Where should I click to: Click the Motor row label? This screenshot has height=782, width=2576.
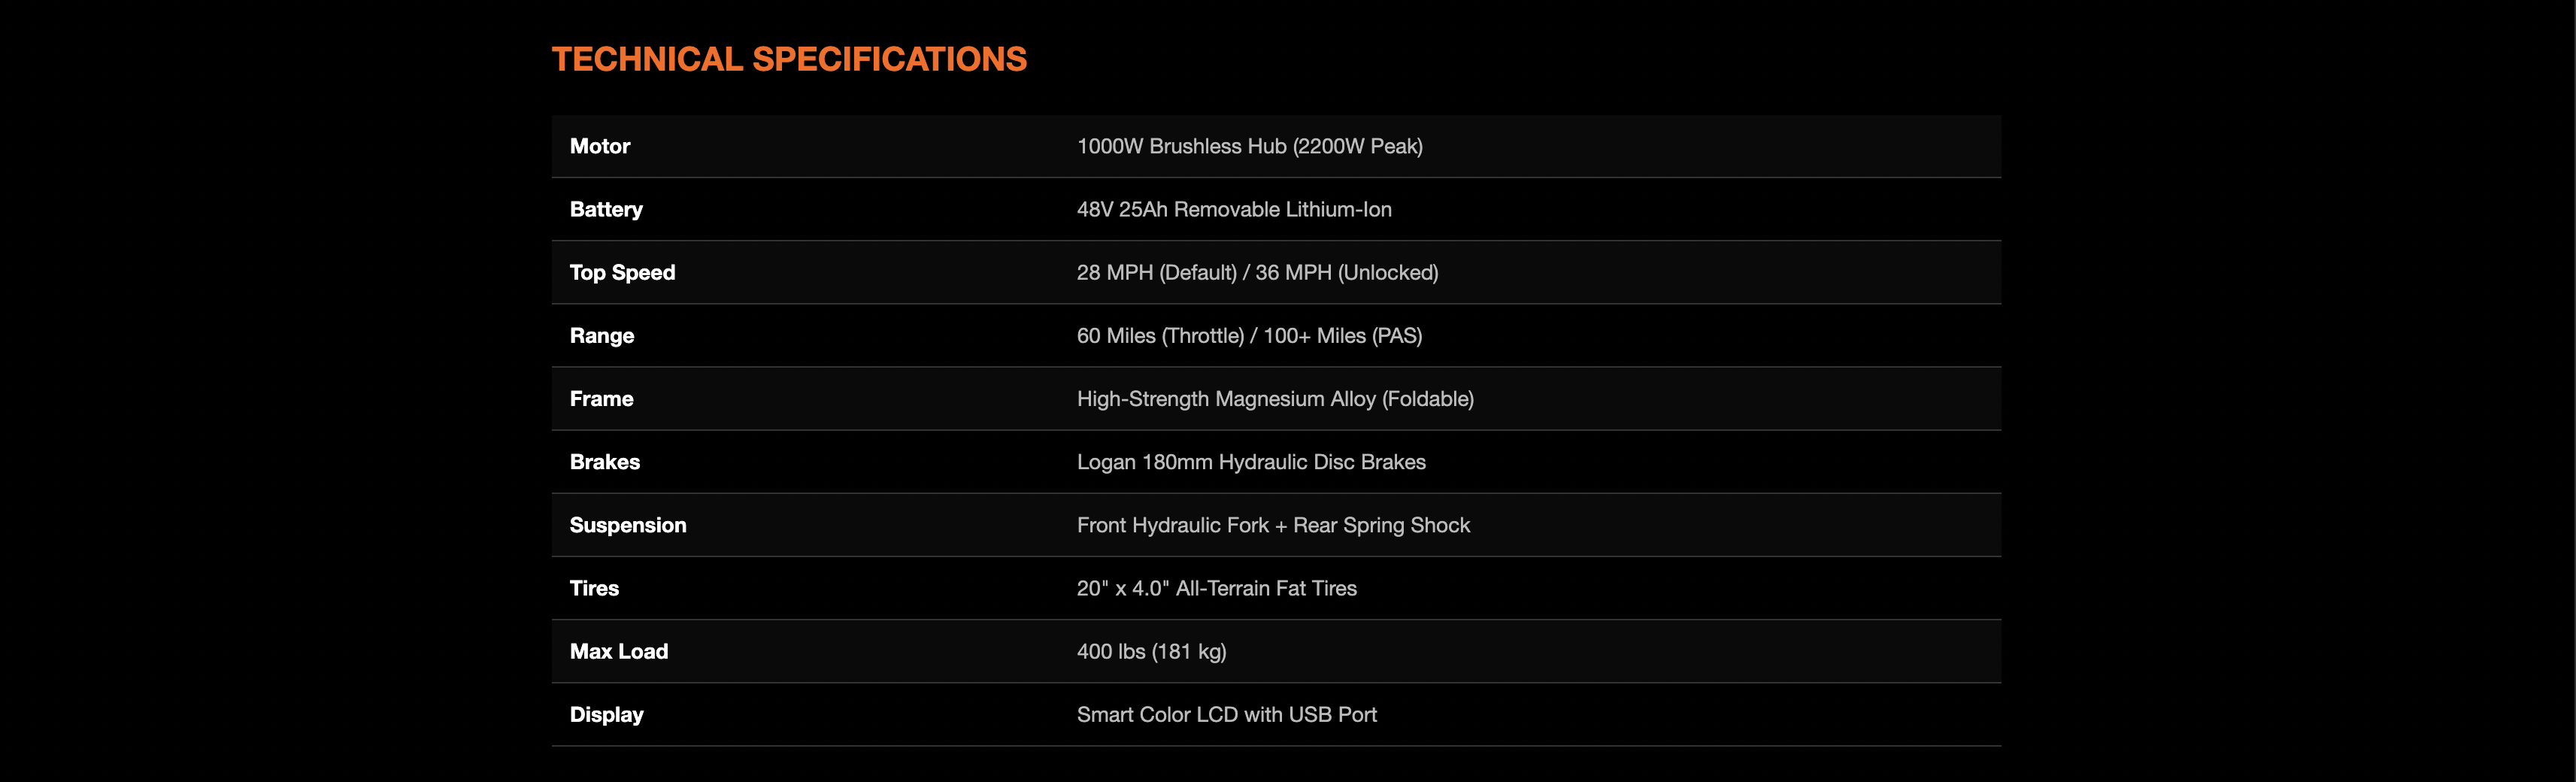600,146
